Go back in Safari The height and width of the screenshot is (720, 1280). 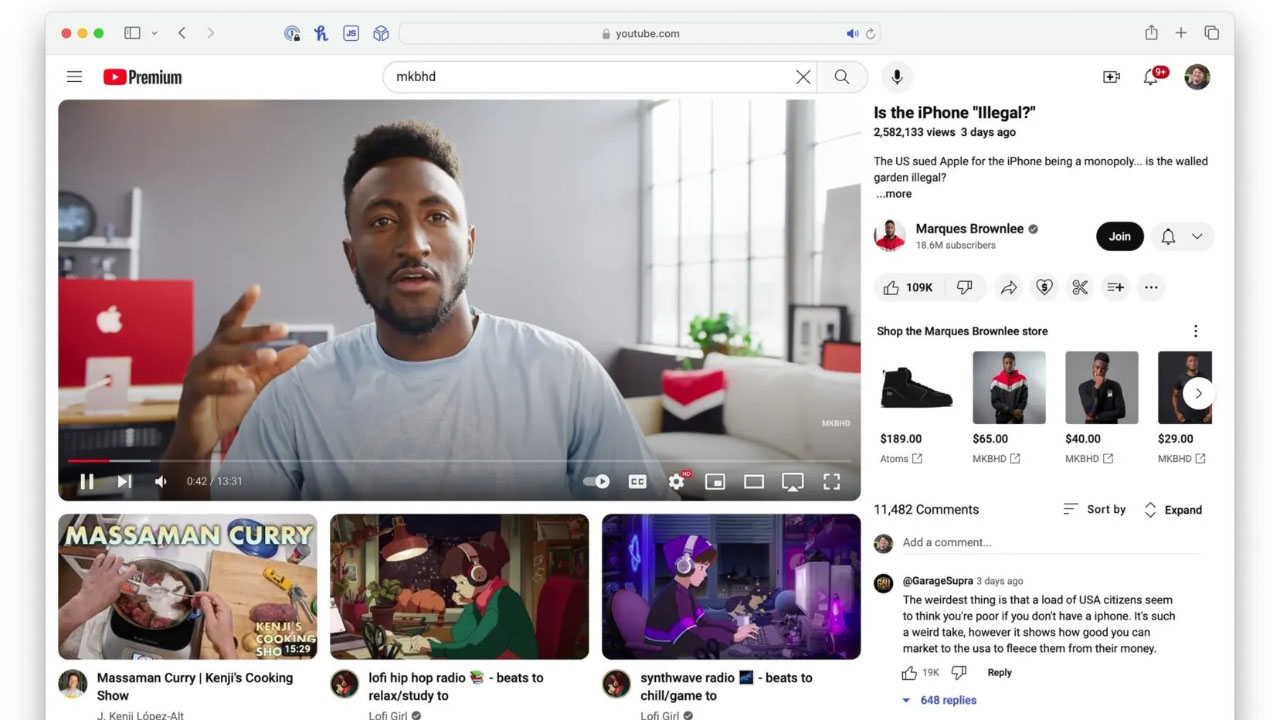[x=182, y=33]
